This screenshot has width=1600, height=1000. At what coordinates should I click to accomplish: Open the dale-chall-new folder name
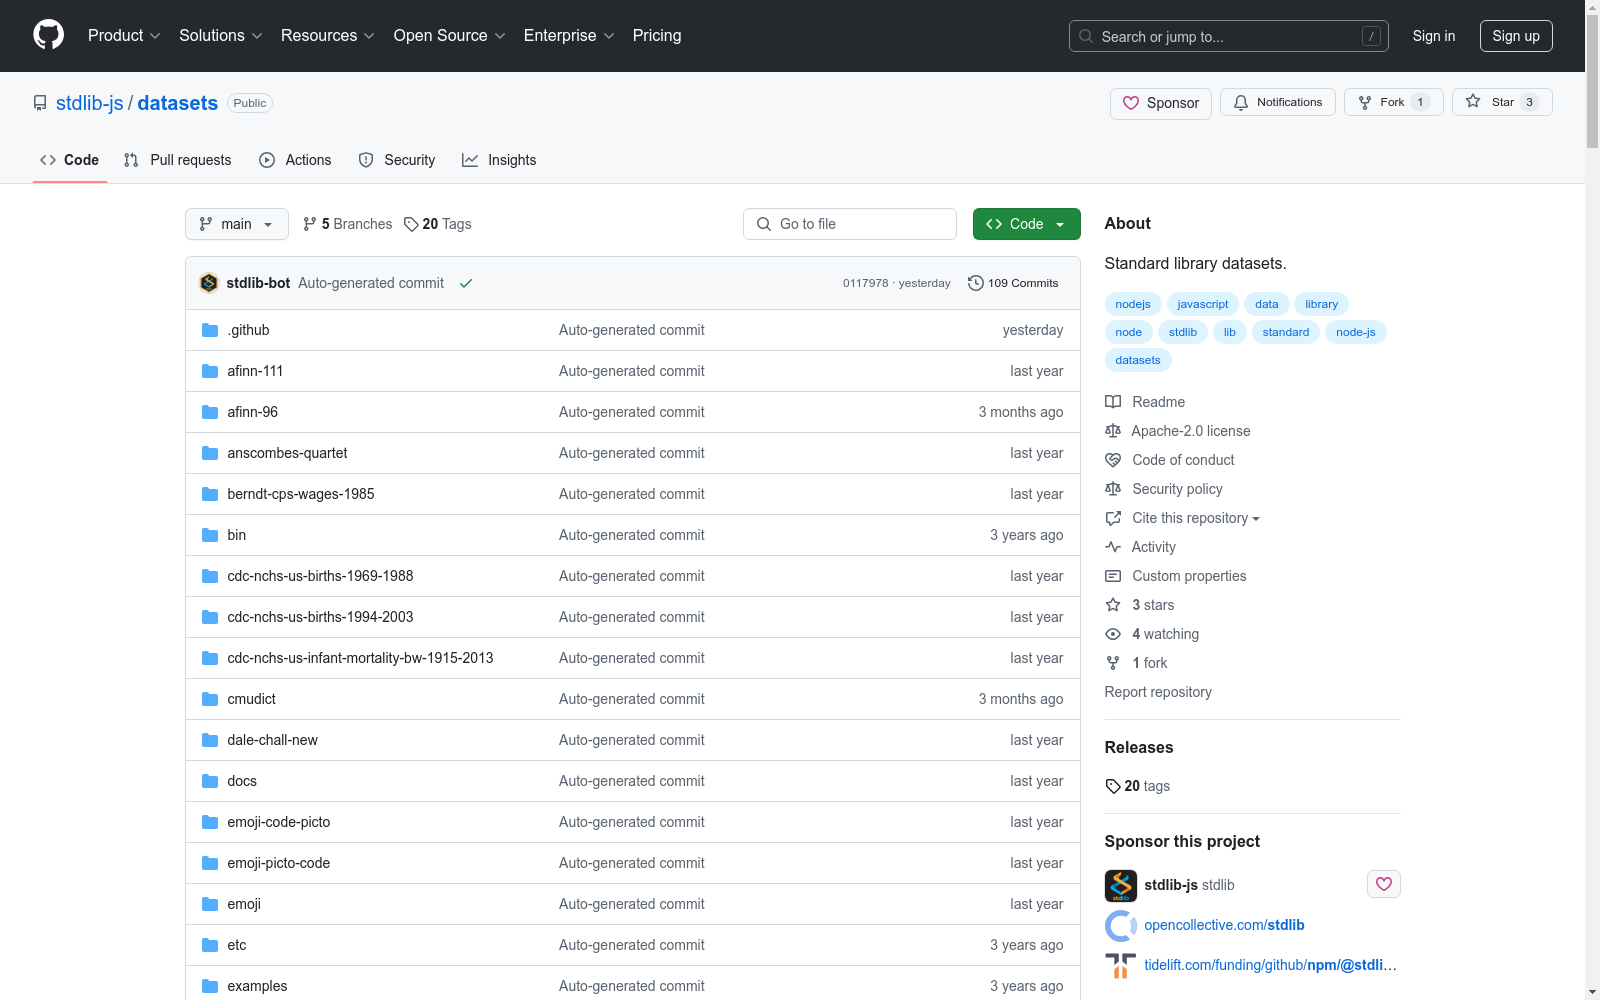pyautogui.click(x=272, y=740)
